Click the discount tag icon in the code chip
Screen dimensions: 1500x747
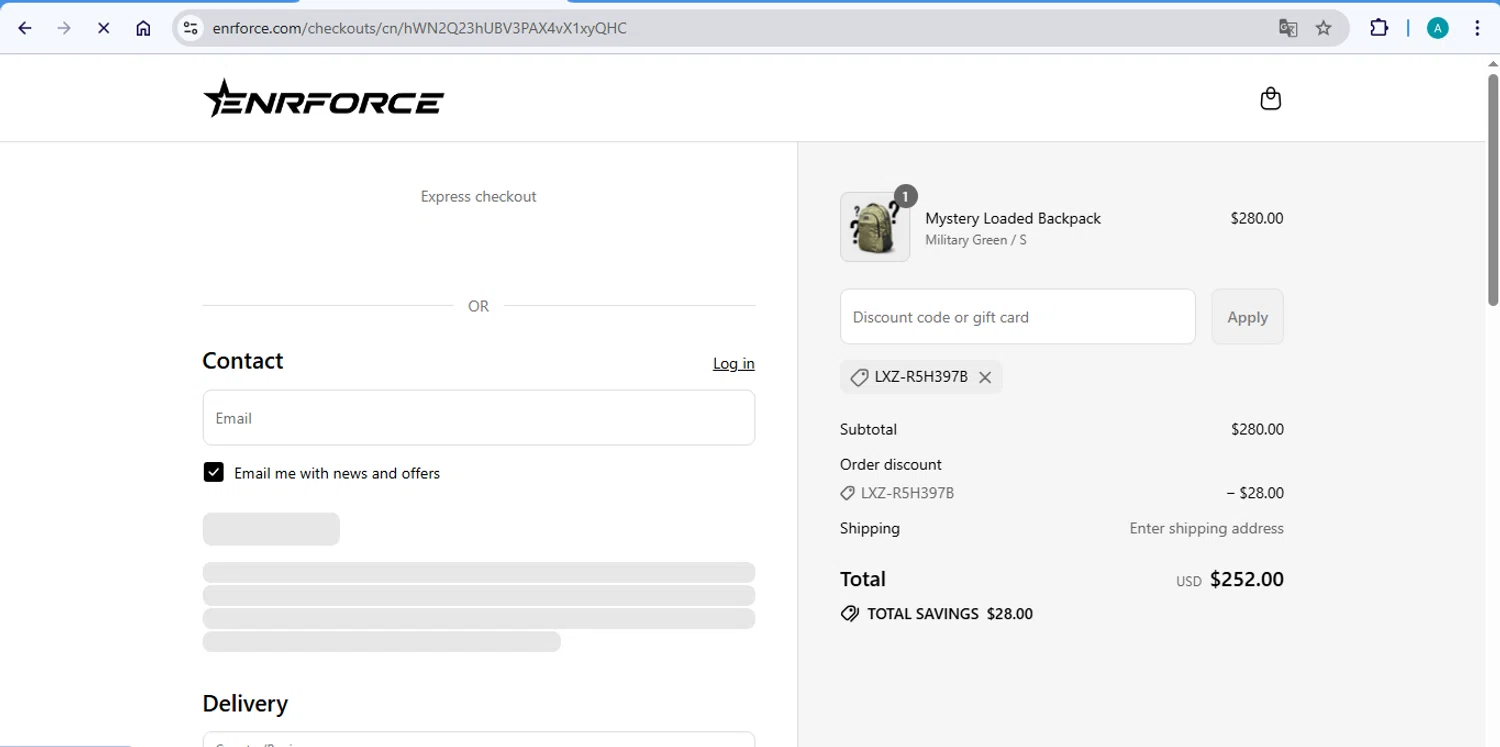(858, 377)
